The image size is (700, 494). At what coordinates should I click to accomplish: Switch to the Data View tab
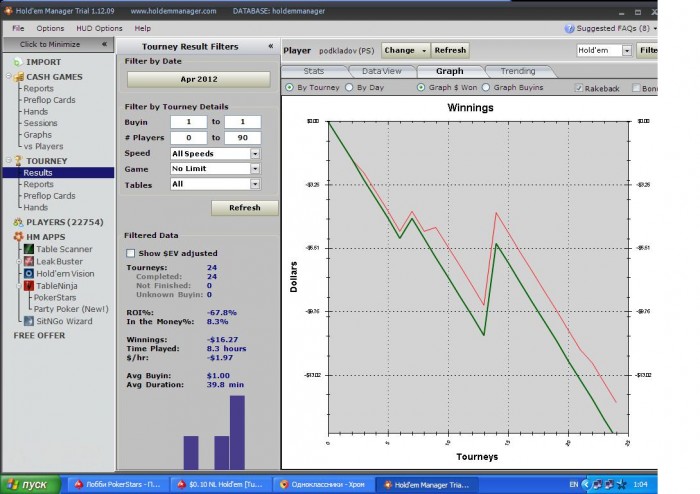382,71
